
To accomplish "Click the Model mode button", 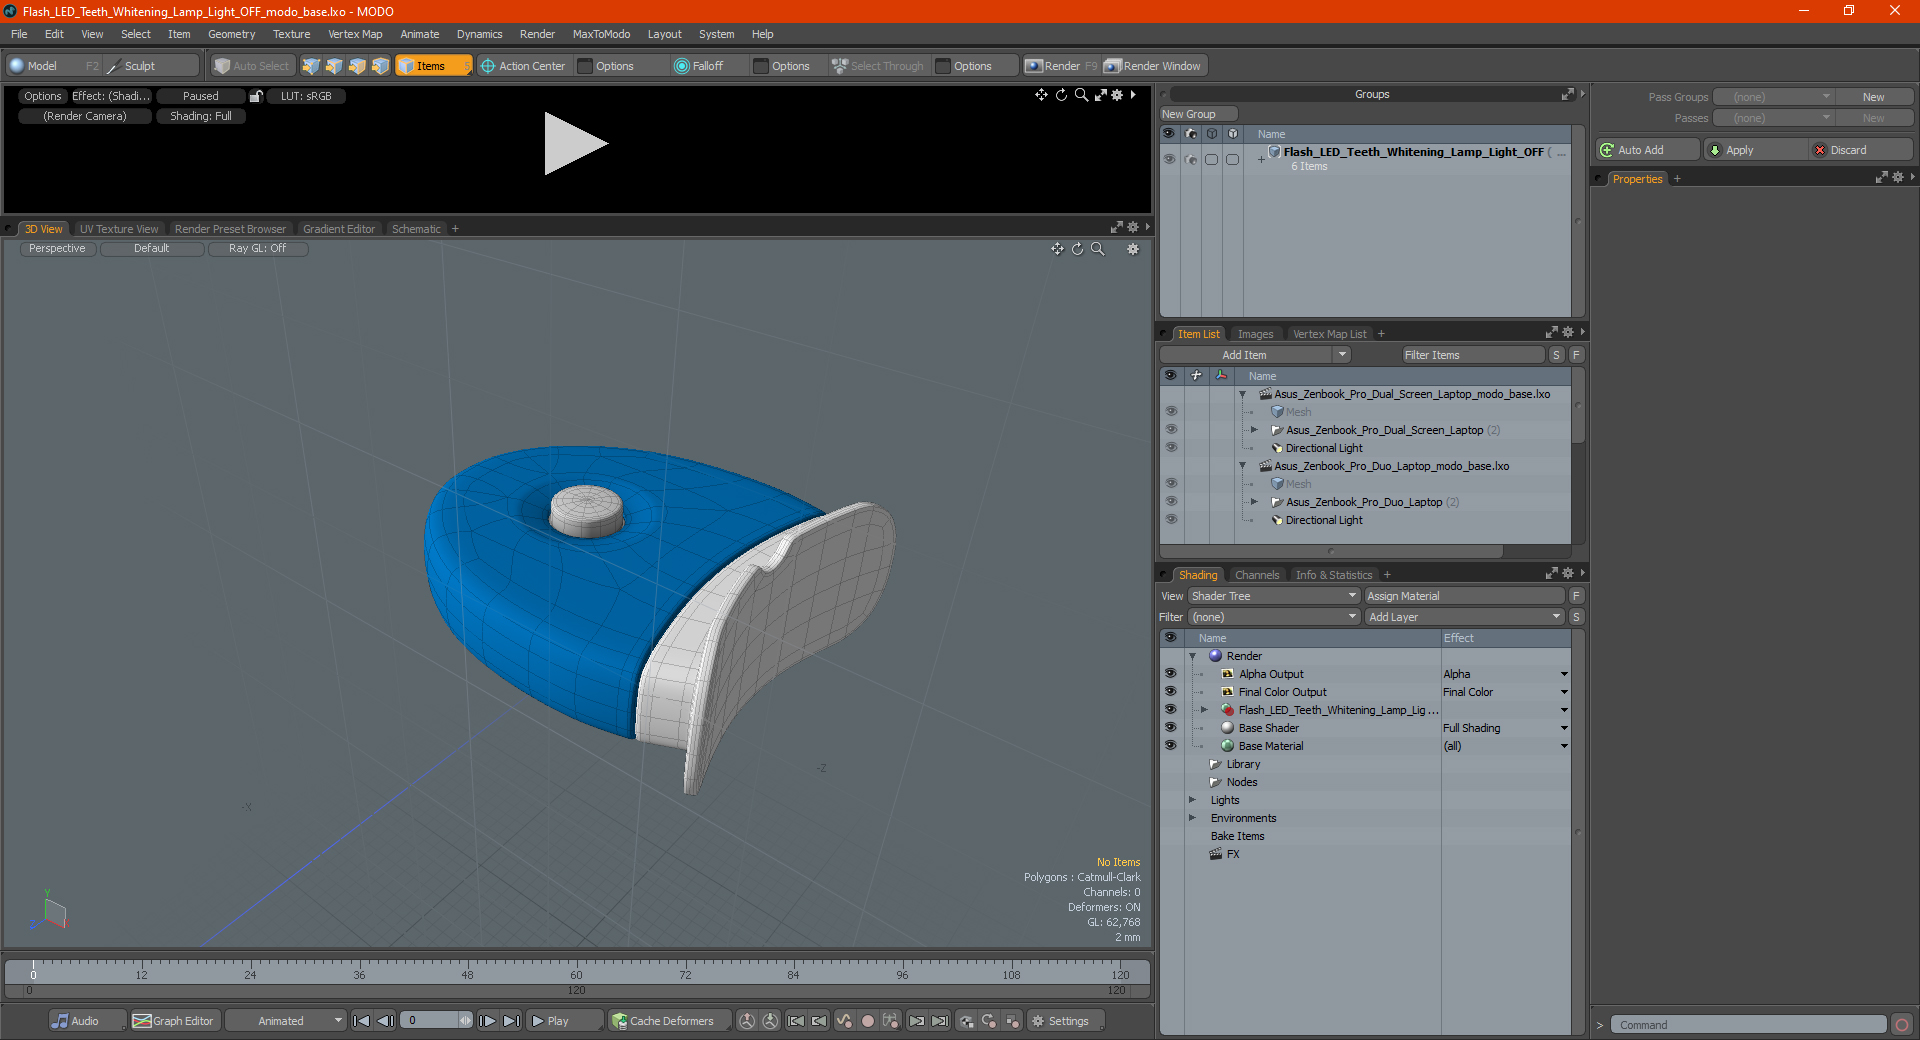I will pyautogui.click(x=42, y=66).
